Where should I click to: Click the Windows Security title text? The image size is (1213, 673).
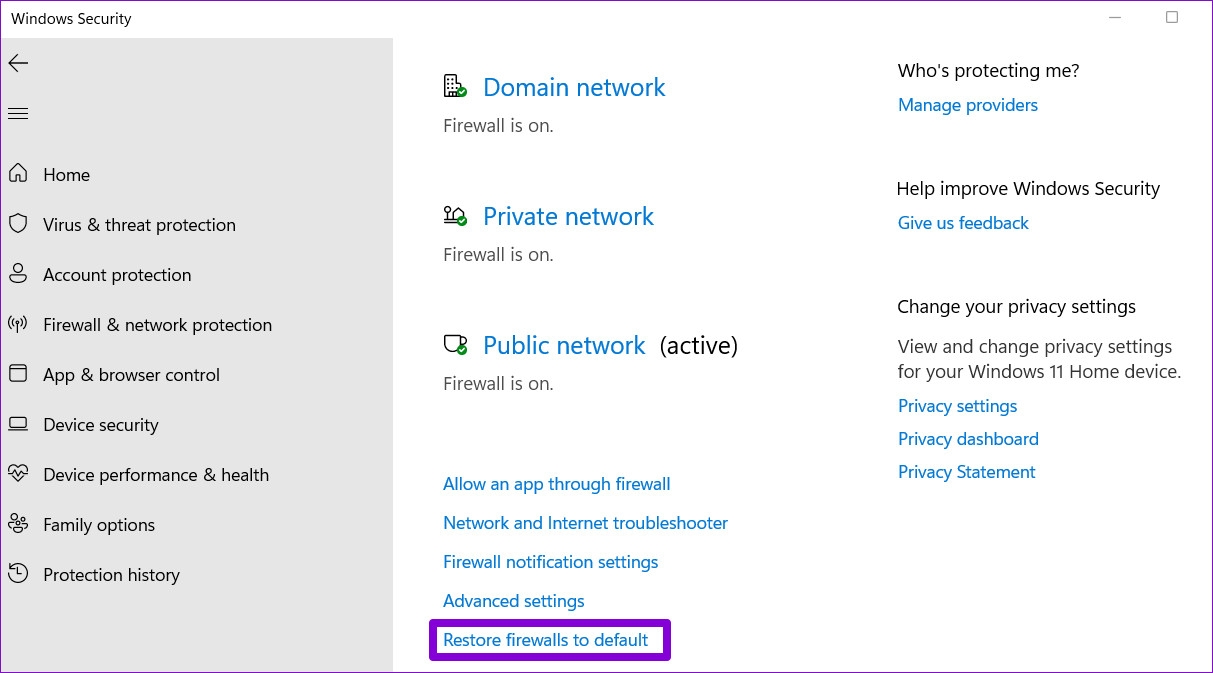pyautogui.click(x=71, y=18)
